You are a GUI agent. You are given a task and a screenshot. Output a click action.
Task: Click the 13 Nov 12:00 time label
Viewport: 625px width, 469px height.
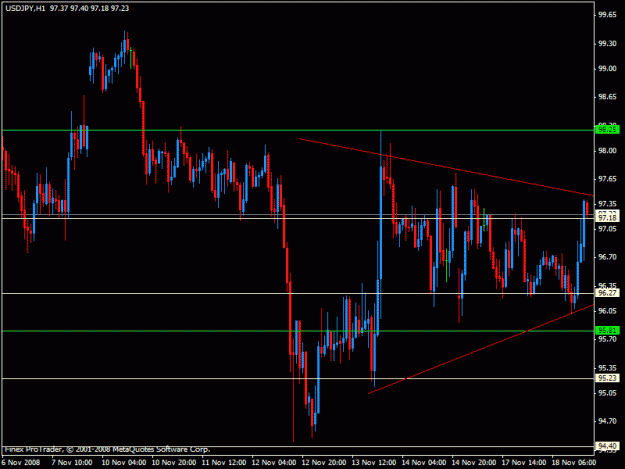coord(374,463)
